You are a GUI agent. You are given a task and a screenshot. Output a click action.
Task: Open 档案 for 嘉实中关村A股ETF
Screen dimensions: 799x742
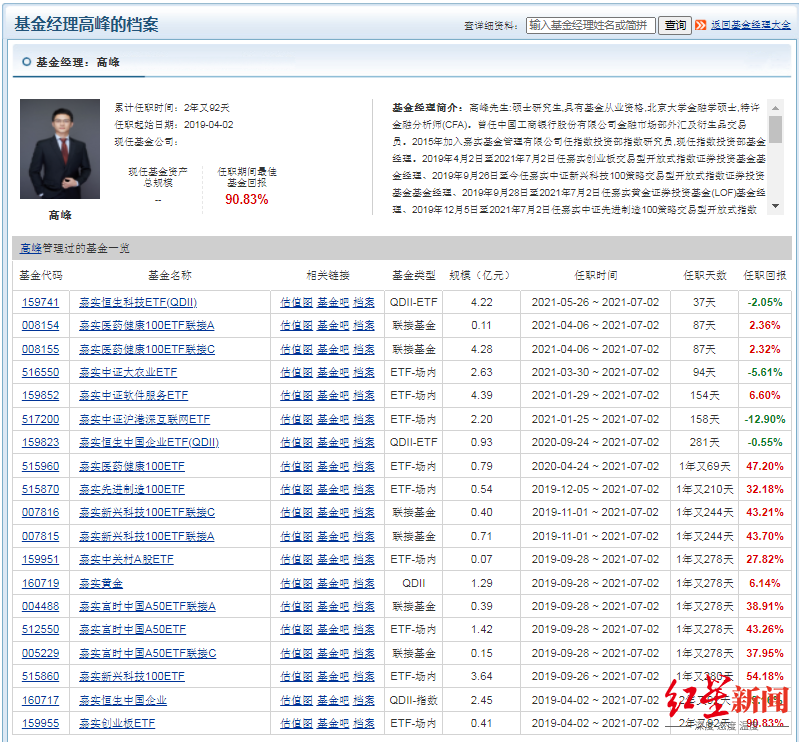tap(364, 560)
